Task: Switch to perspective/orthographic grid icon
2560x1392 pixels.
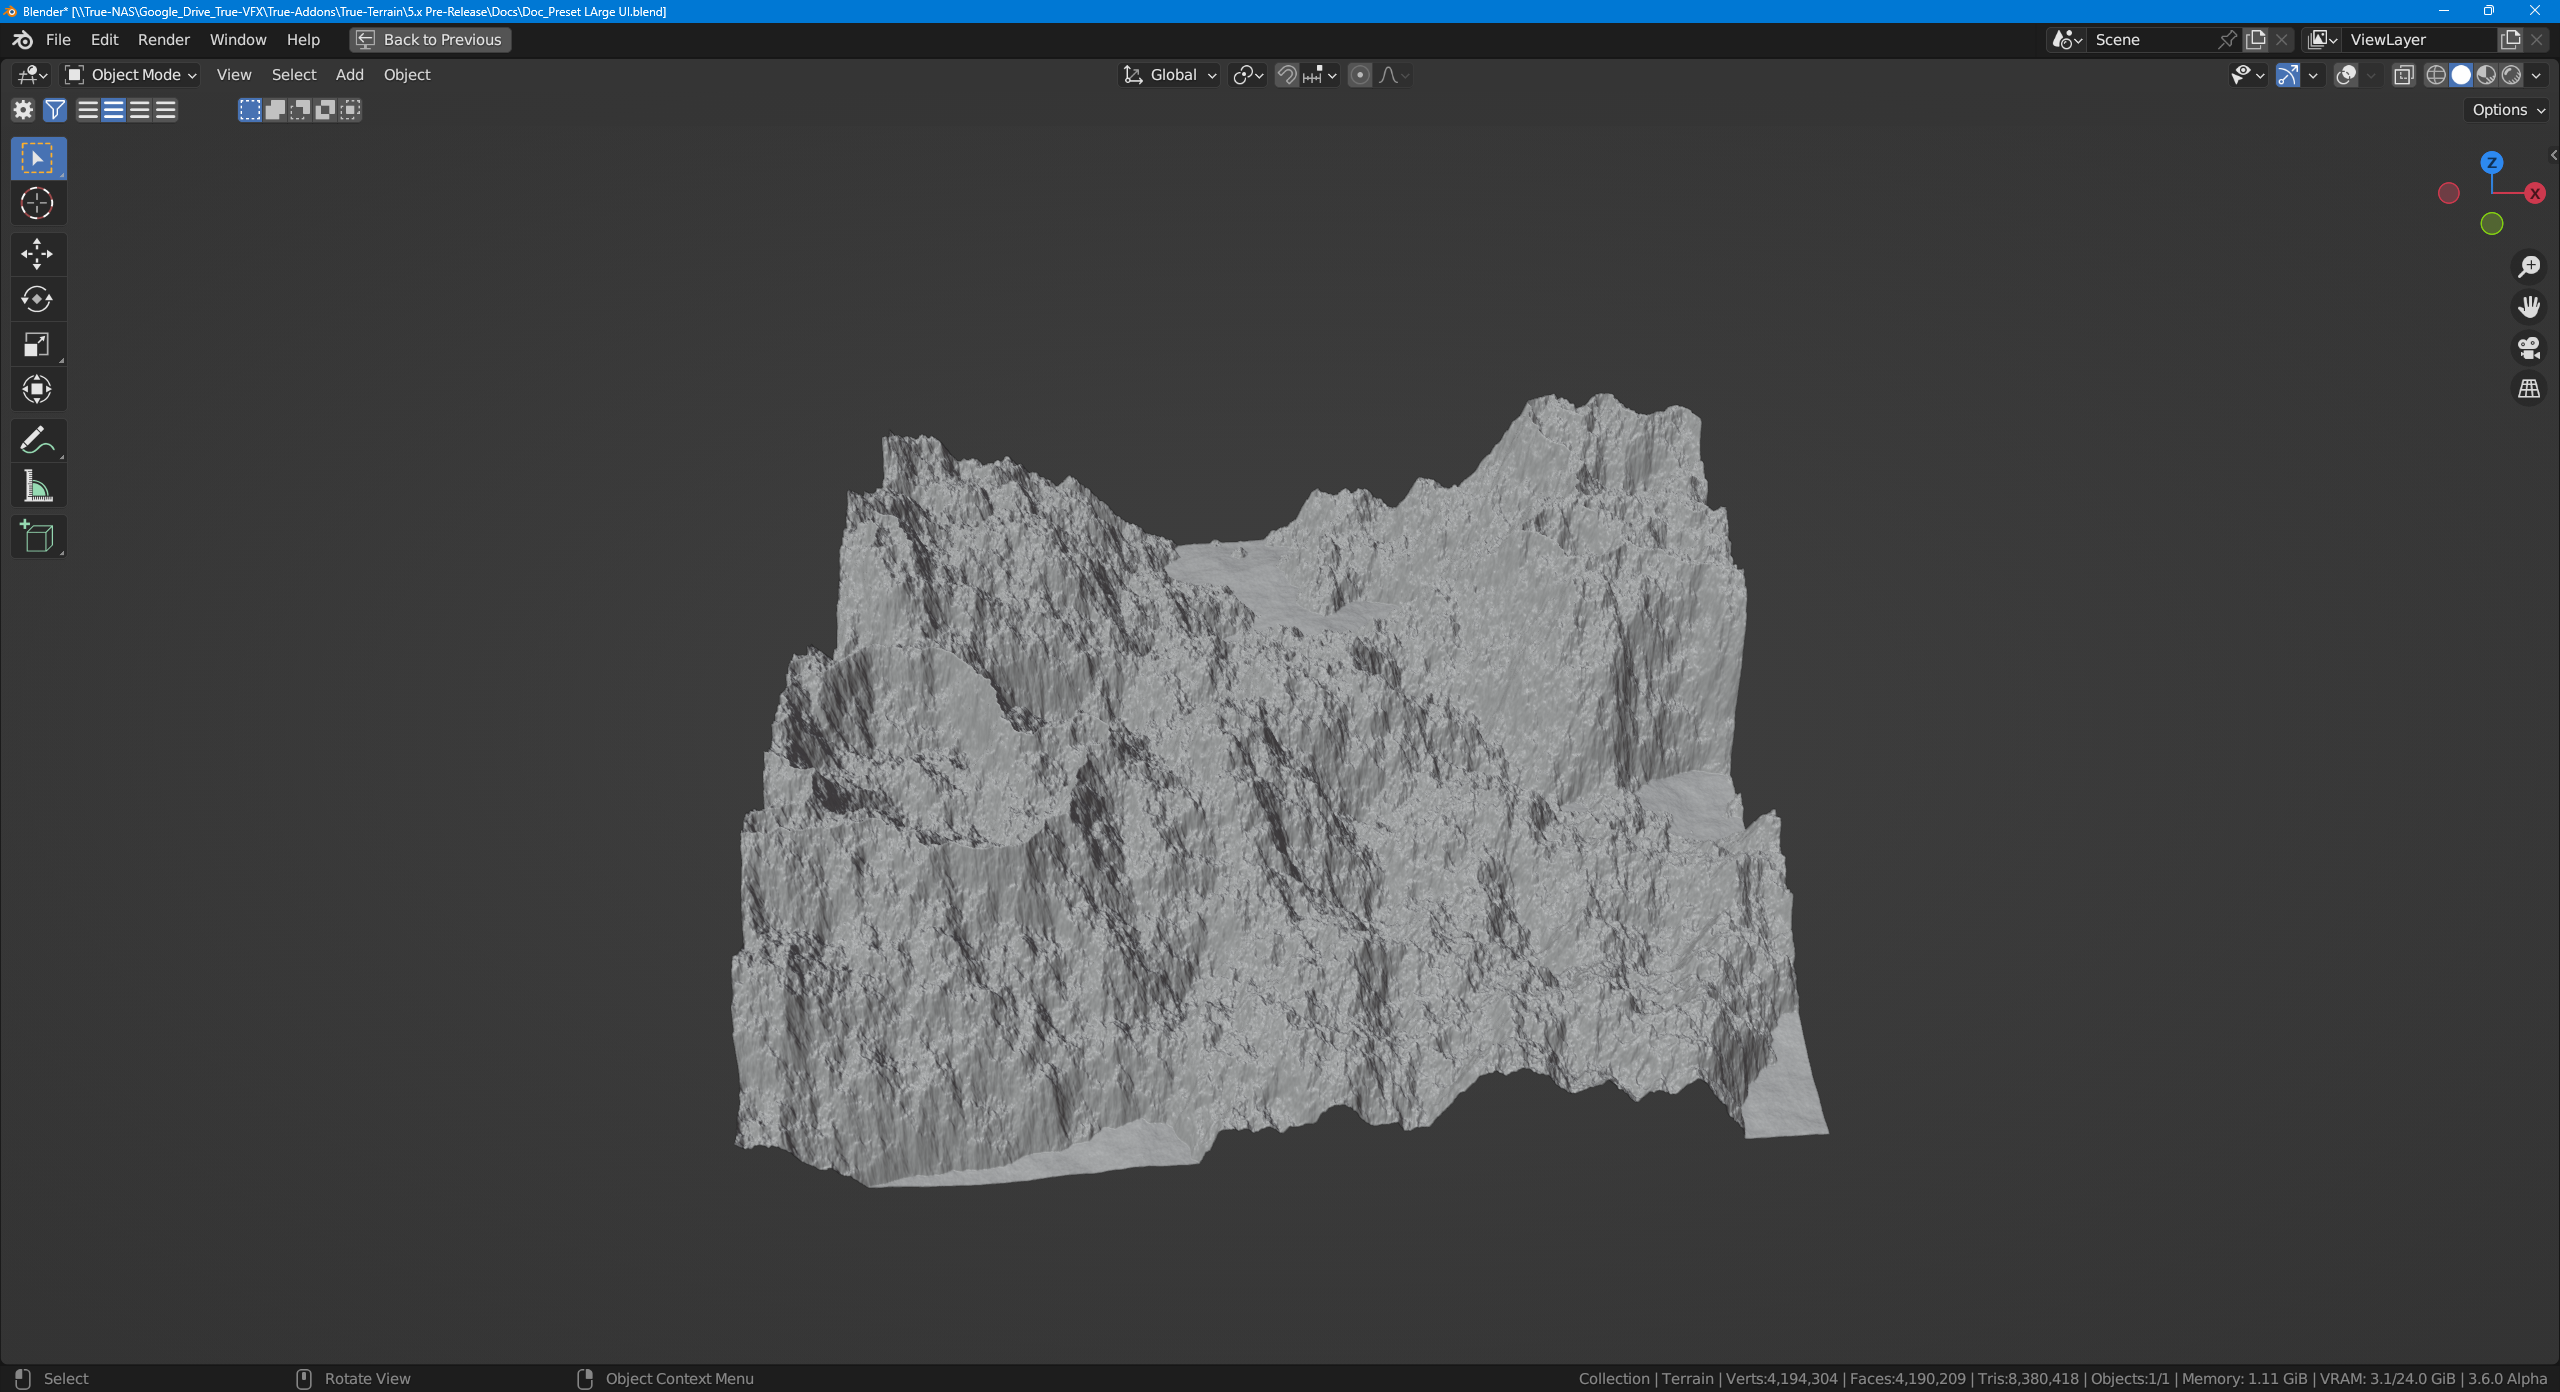Action: [2529, 388]
